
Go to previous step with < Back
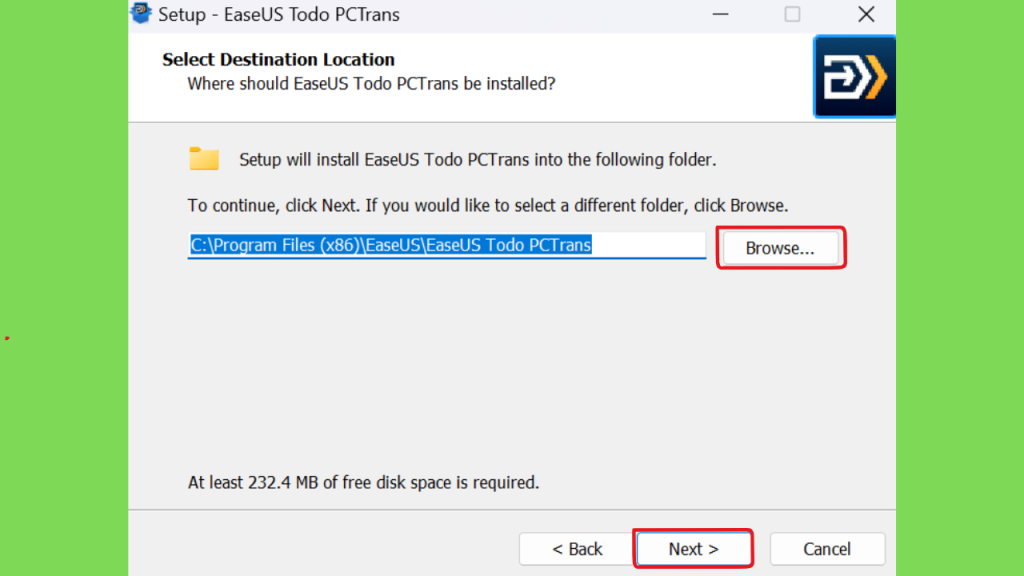[x=577, y=549]
